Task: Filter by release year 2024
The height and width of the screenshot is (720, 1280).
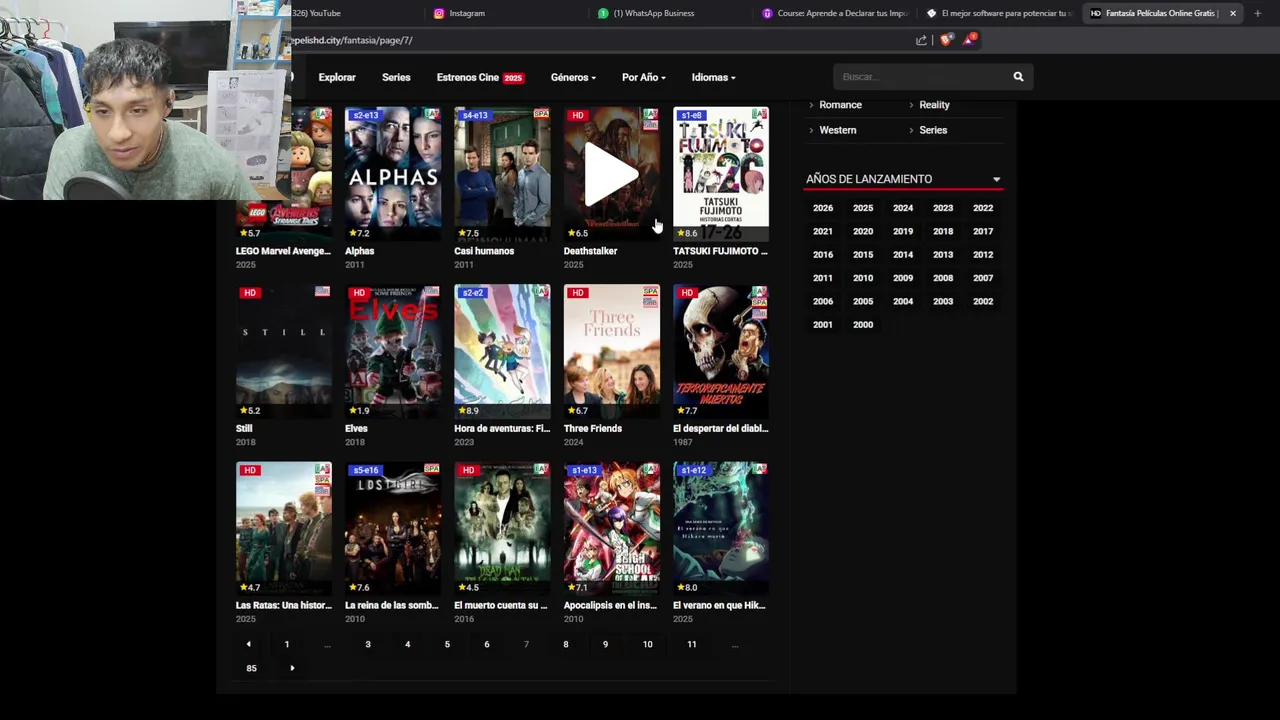Action: [903, 208]
